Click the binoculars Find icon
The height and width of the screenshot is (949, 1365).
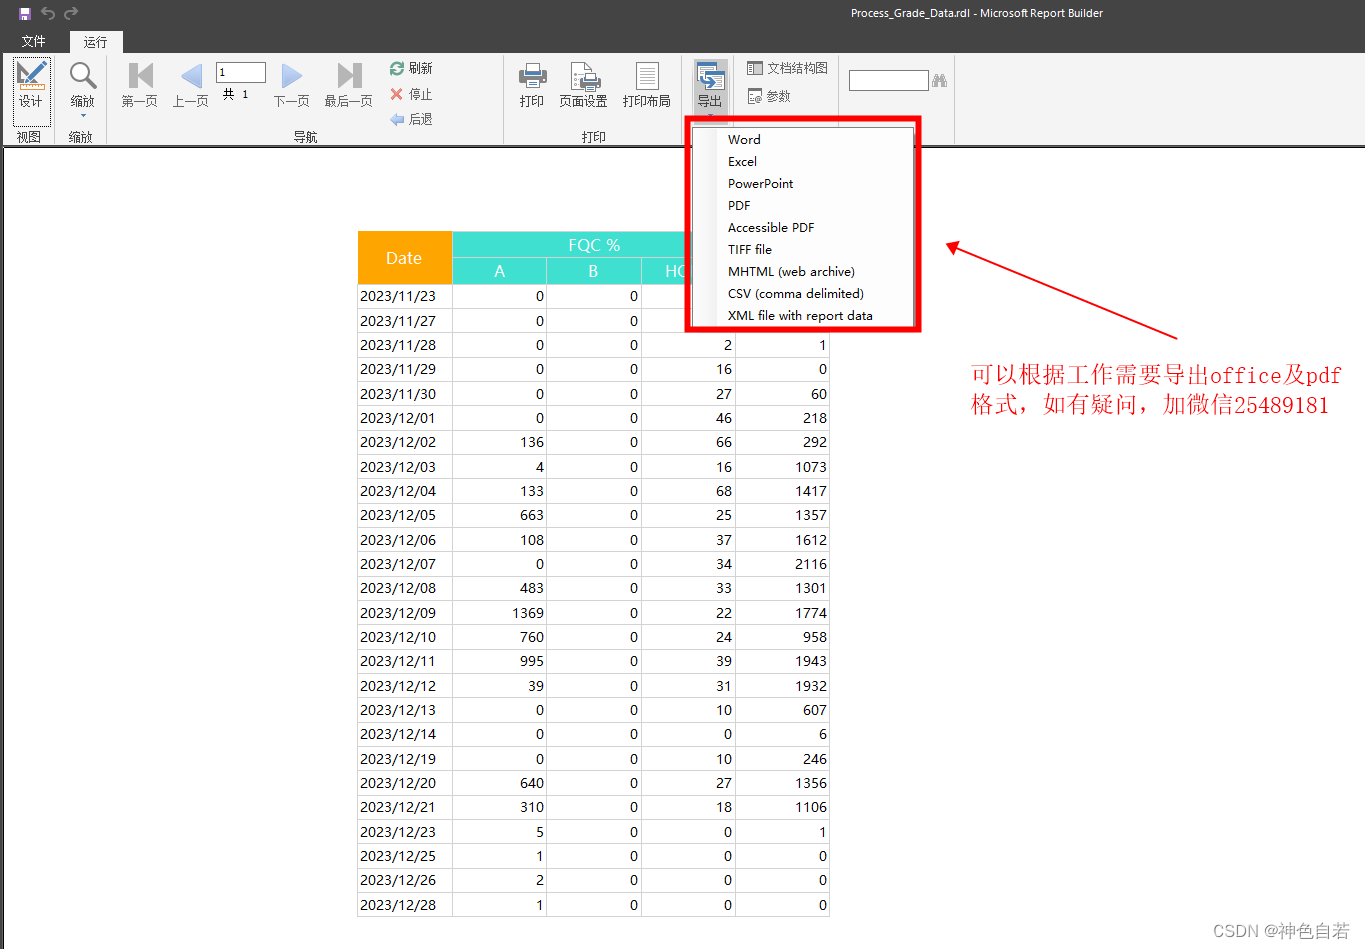pyautogui.click(x=939, y=80)
